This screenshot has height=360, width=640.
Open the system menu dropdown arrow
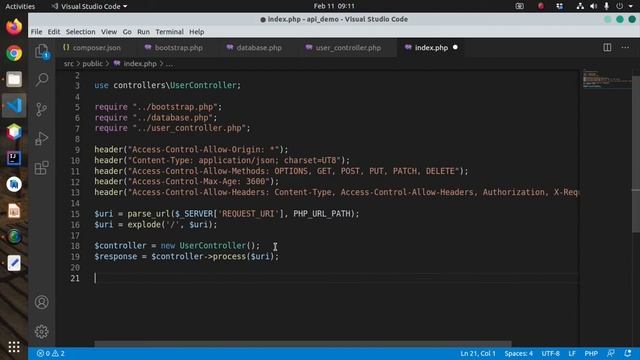tap(631, 6)
